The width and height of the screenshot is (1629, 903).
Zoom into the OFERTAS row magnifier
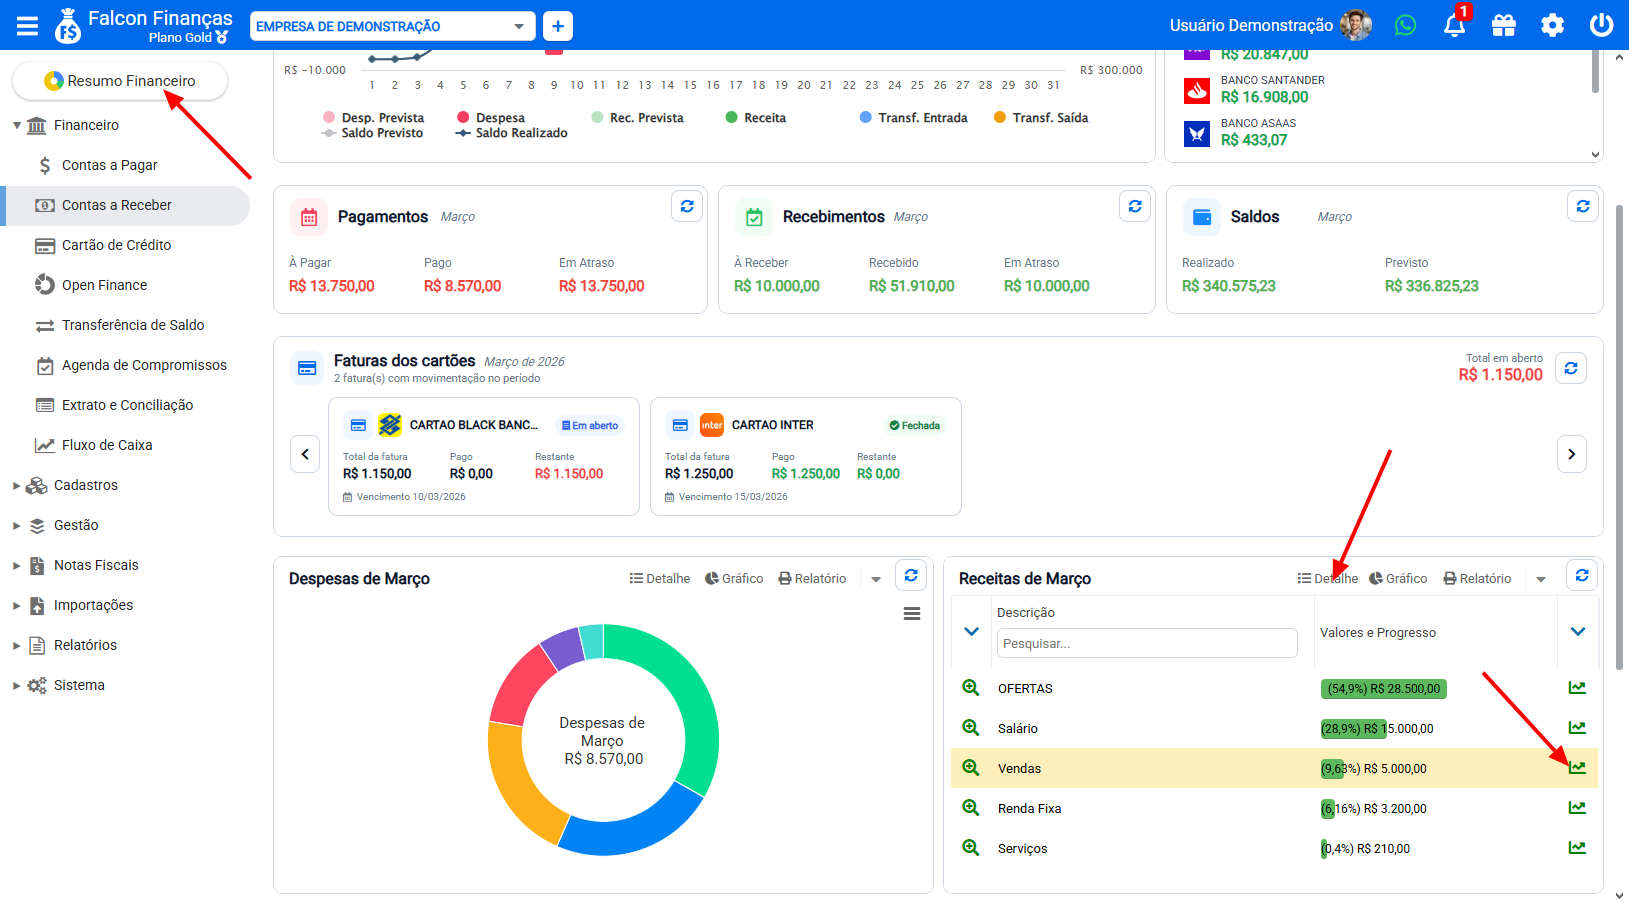(970, 688)
